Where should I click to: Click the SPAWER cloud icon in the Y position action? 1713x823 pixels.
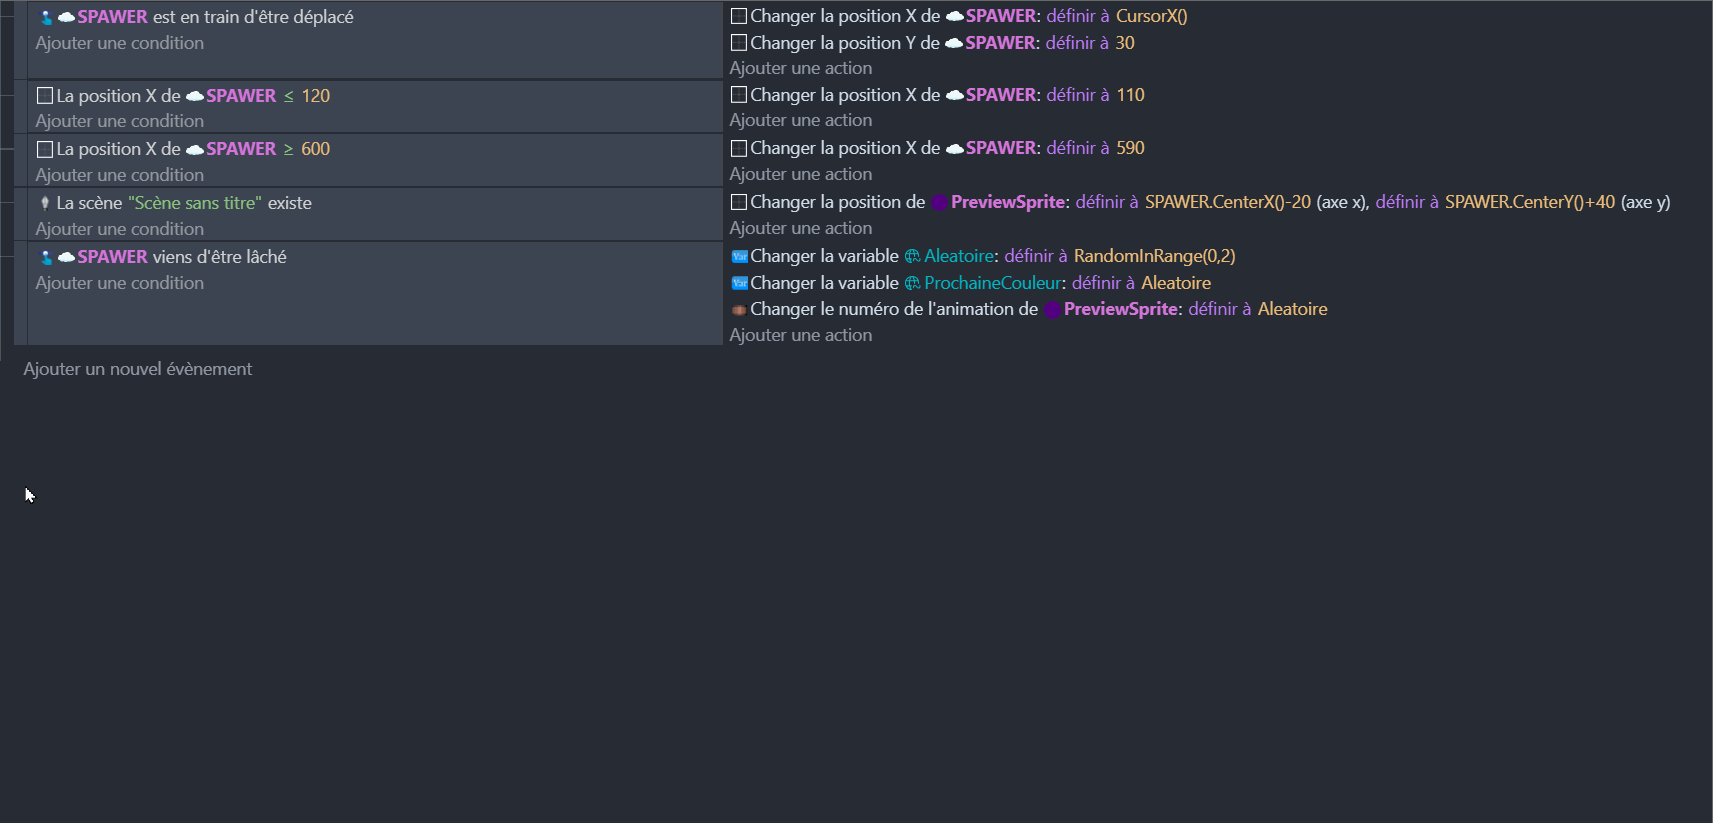[954, 43]
